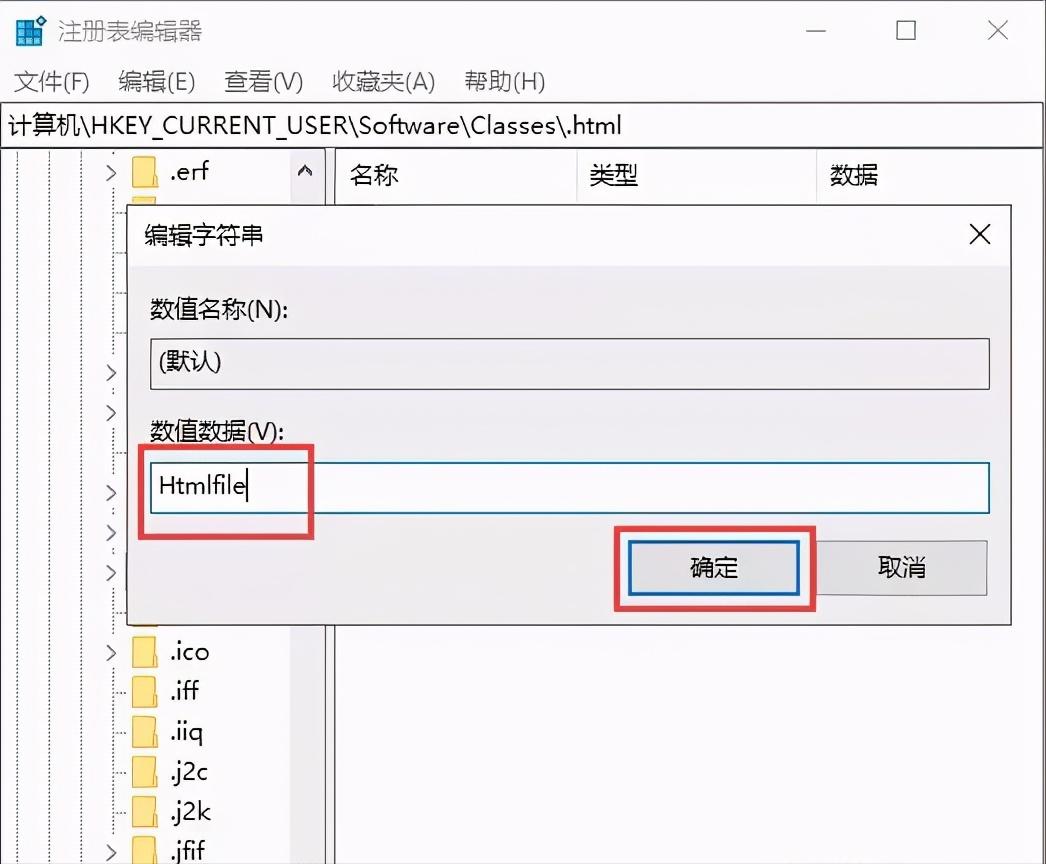Click the .iff folder icon

point(143,692)
